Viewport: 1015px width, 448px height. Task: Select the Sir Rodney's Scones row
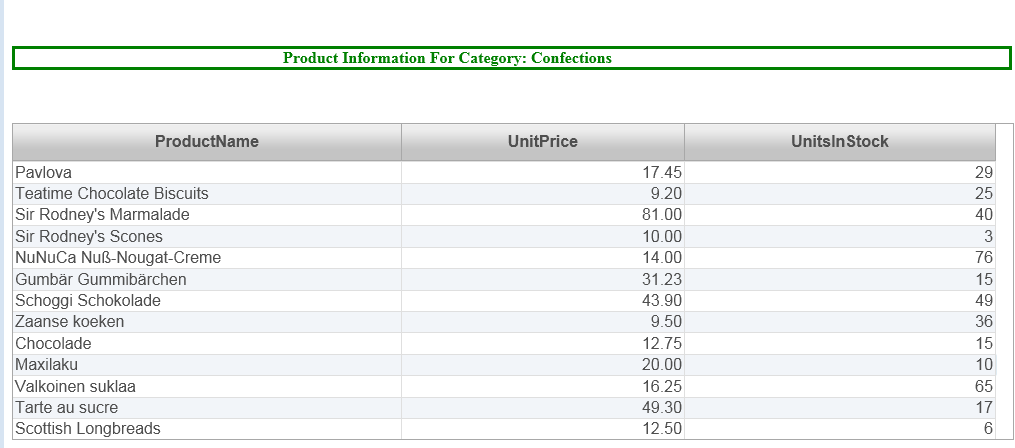click(89, 237)
